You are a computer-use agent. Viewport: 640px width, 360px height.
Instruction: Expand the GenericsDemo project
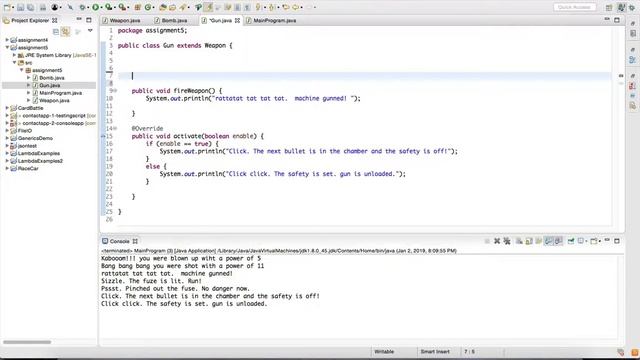coord(7,138)
